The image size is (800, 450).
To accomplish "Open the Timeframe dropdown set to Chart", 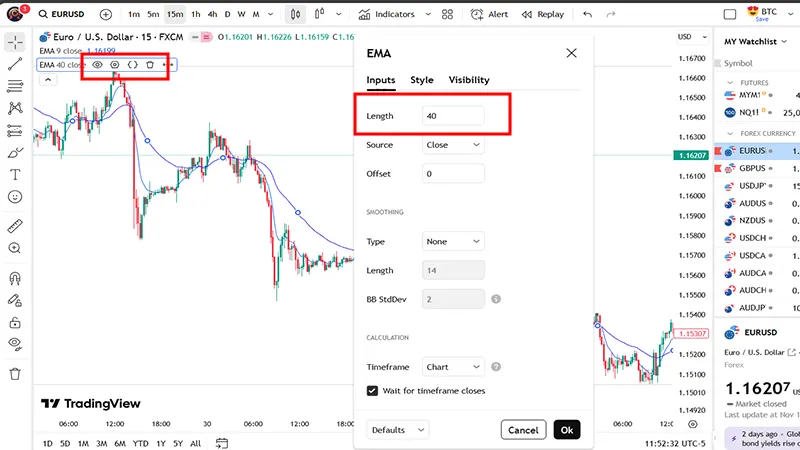I will [453, 367].
